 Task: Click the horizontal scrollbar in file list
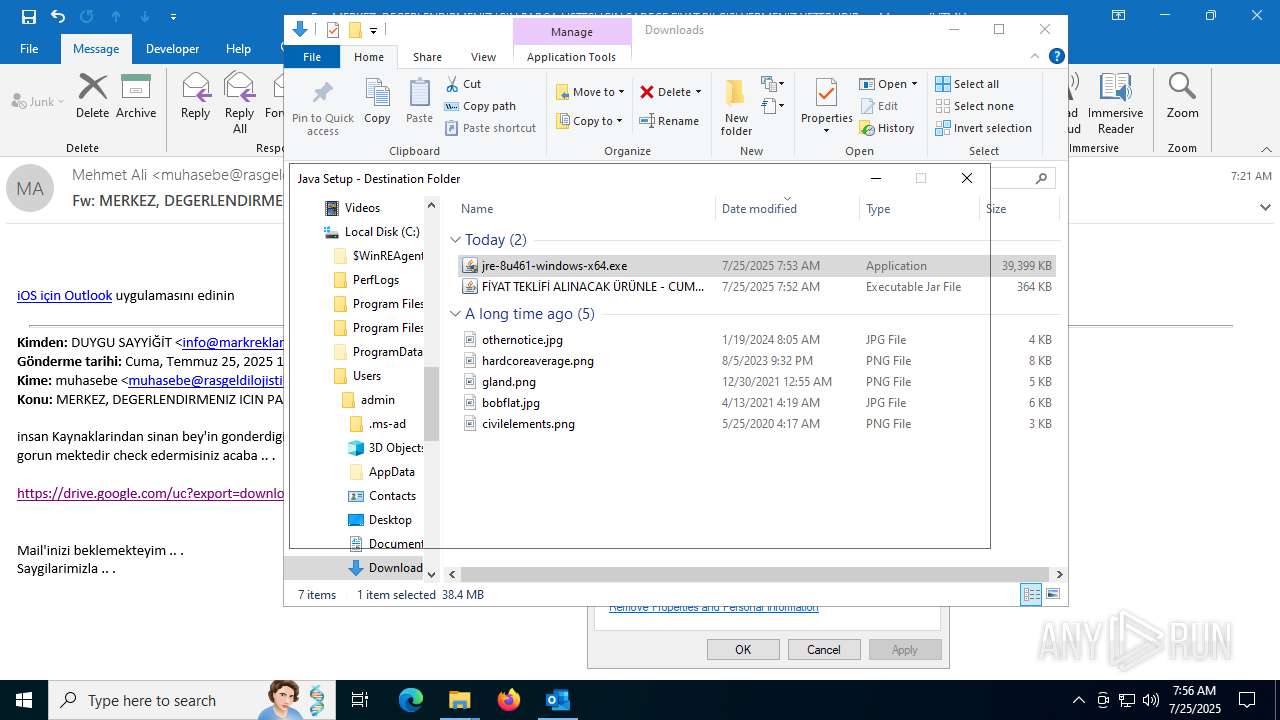click(x=755, y=575)
